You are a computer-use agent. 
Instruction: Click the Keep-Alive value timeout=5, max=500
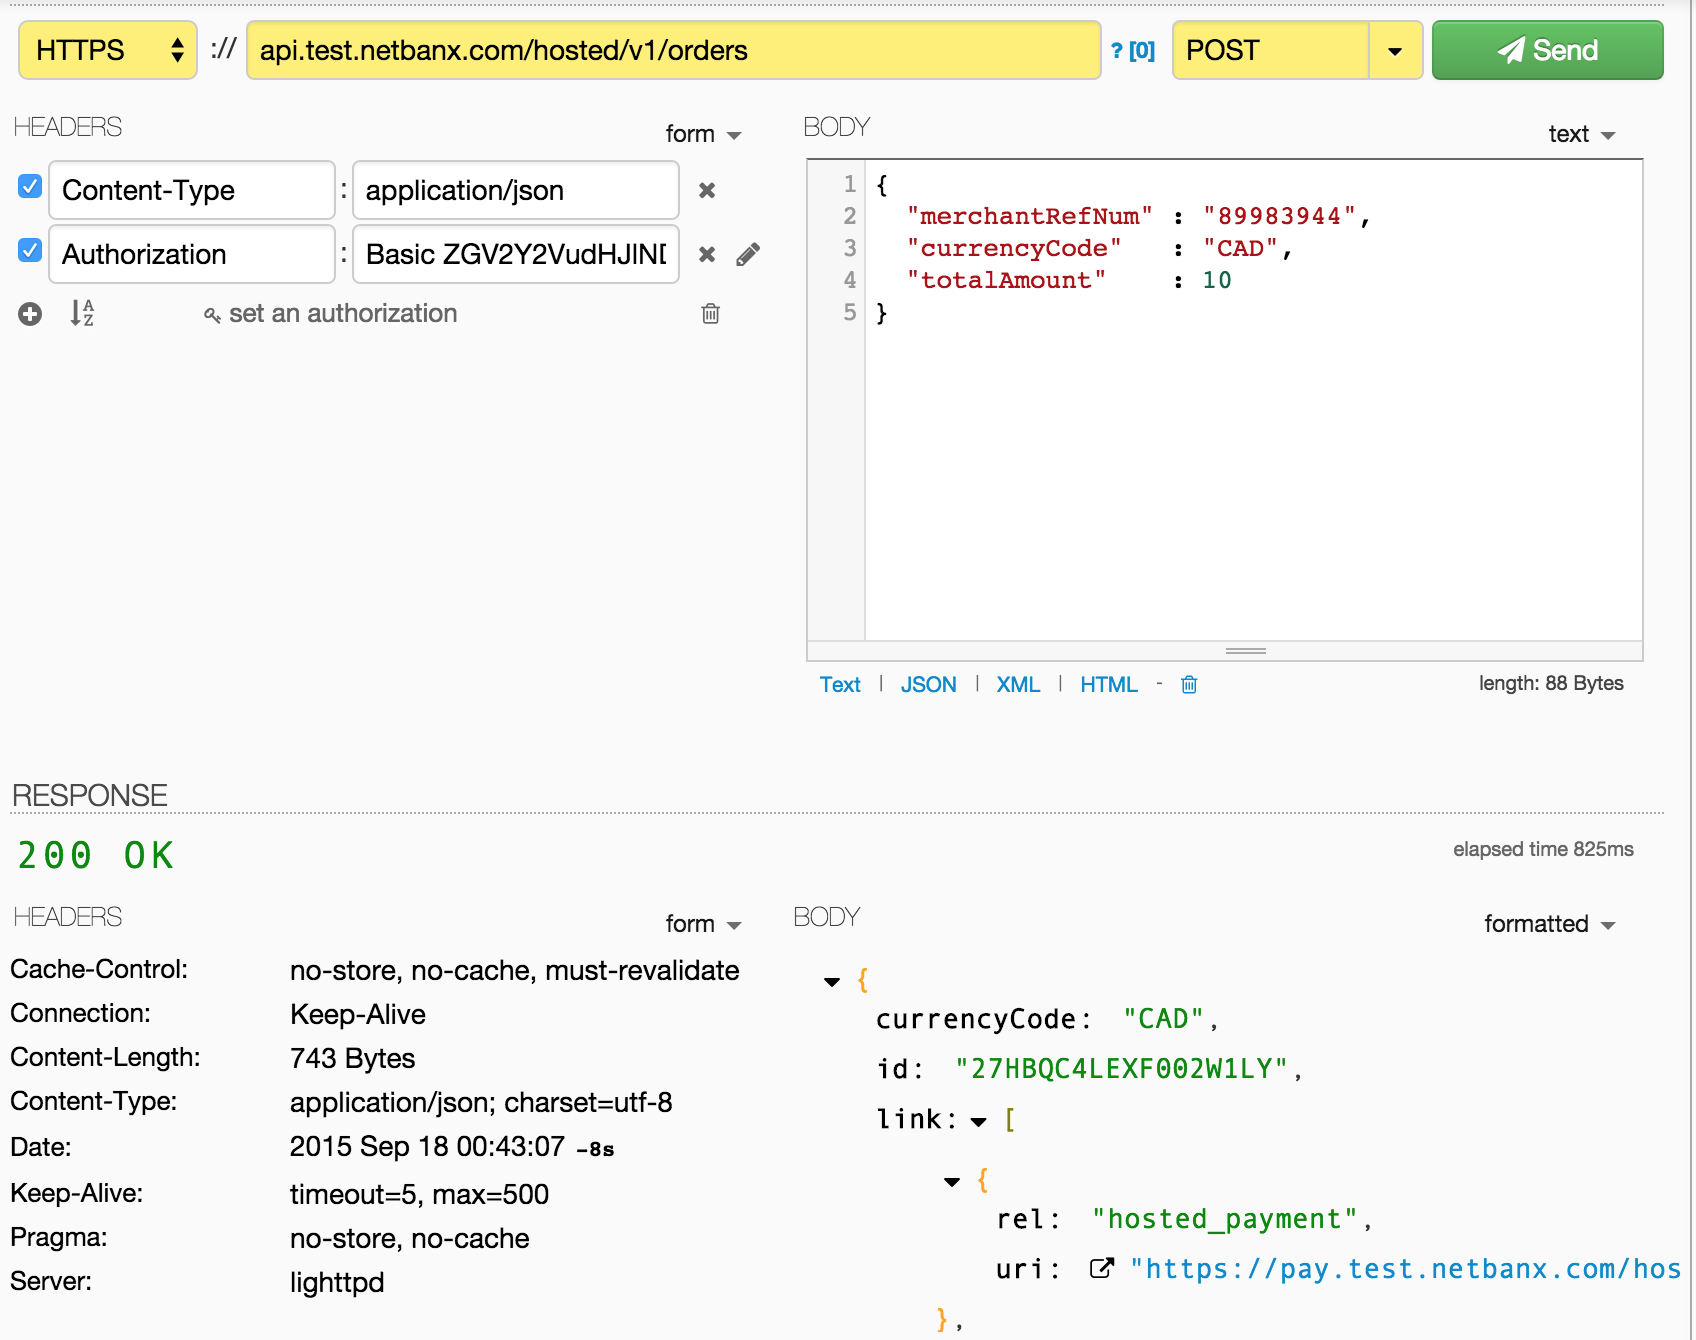tap(419, 1194)
